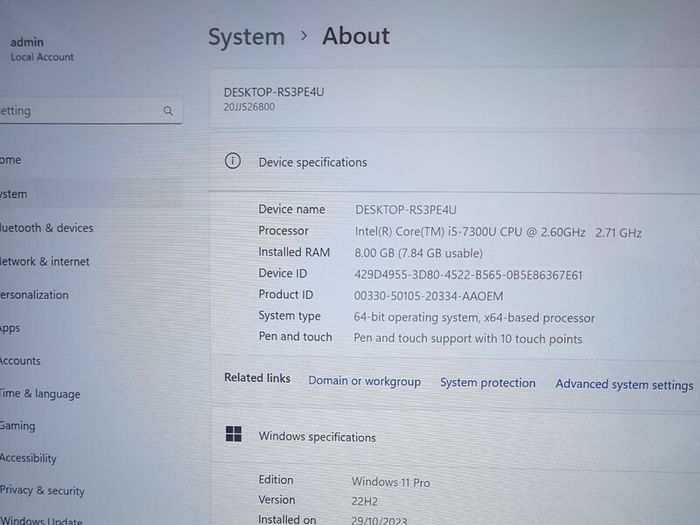
Task: Go back to System breadcrumb
Action: [246, 37]
